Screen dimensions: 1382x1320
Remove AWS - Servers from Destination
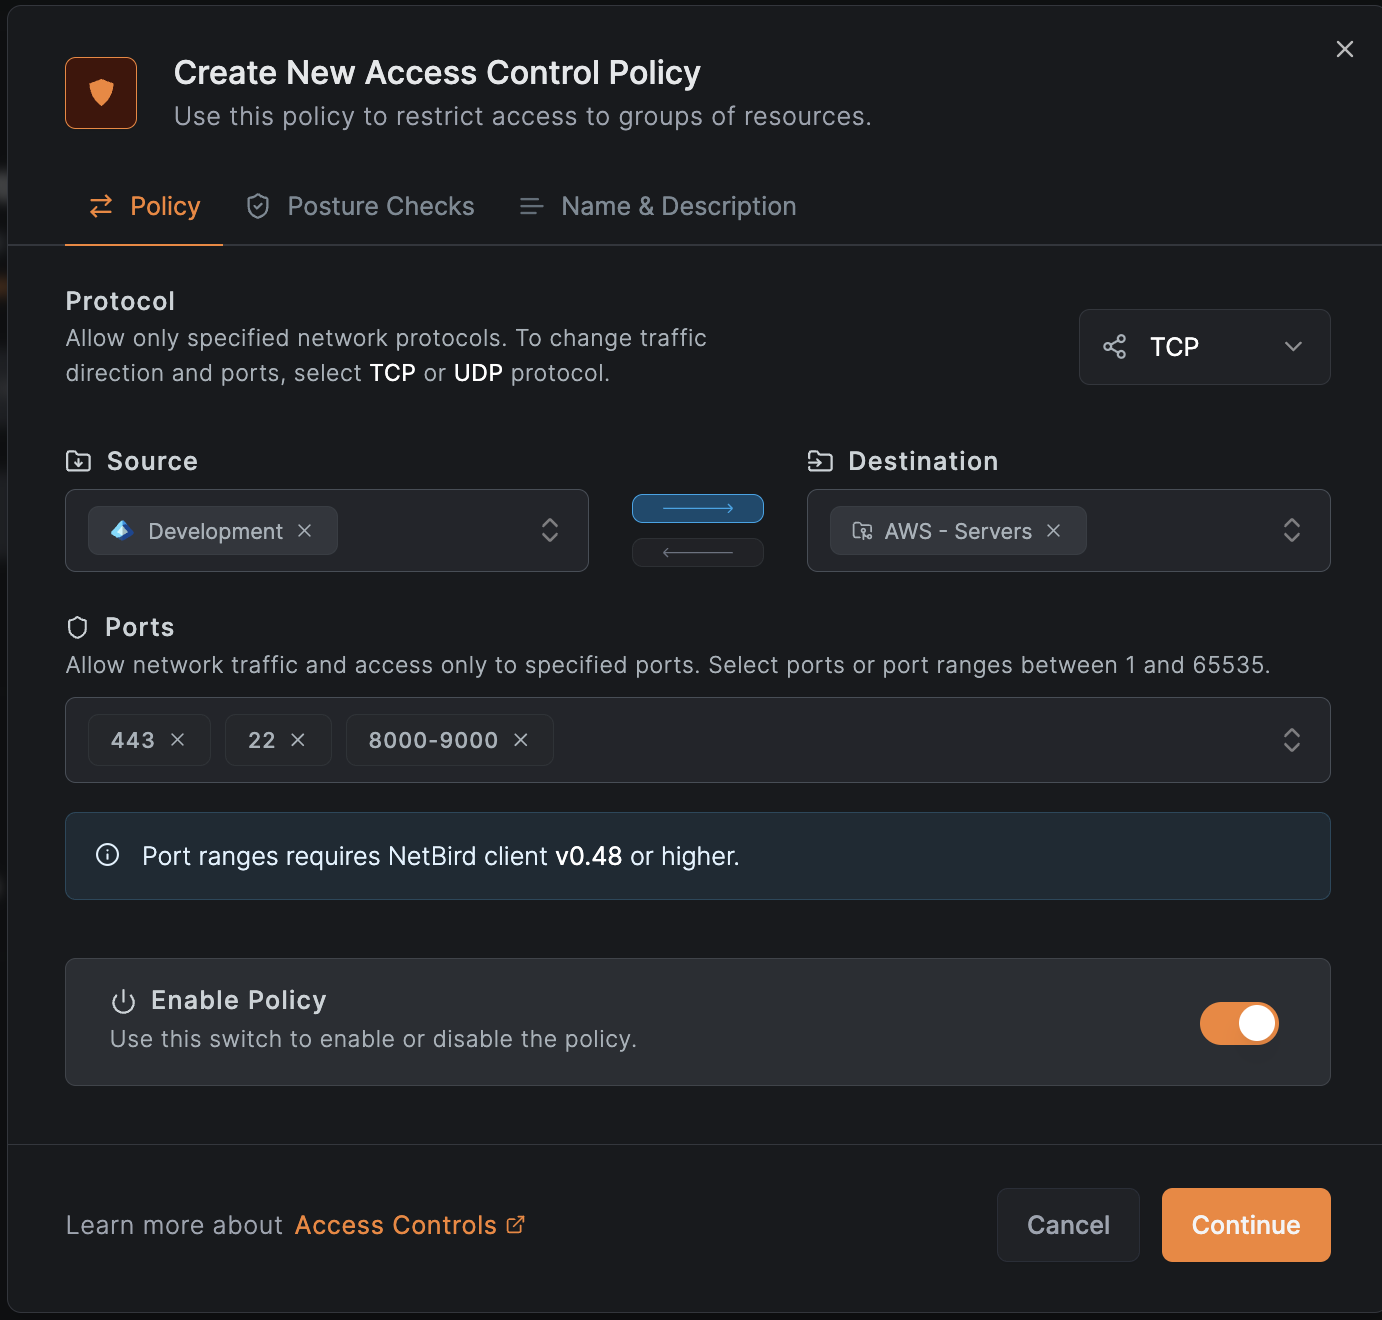coord(1053,531)
